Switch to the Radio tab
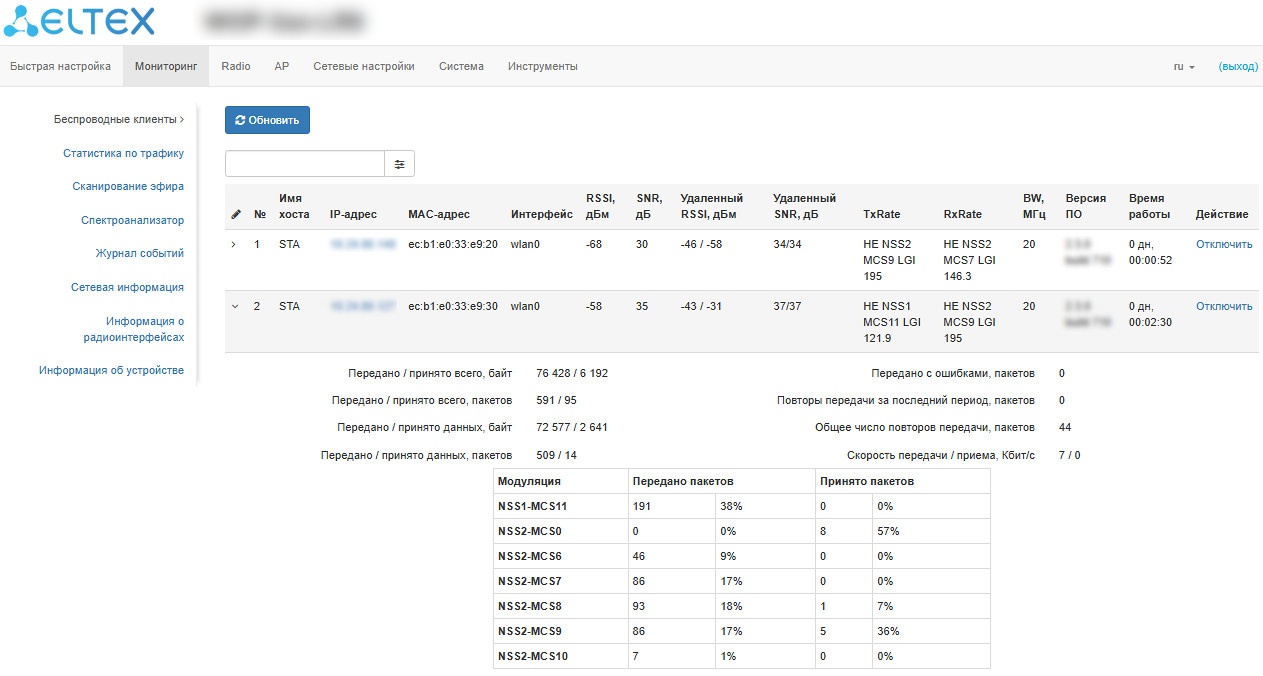This screenshot has width=1263, height=676. (x=236, y=67)
